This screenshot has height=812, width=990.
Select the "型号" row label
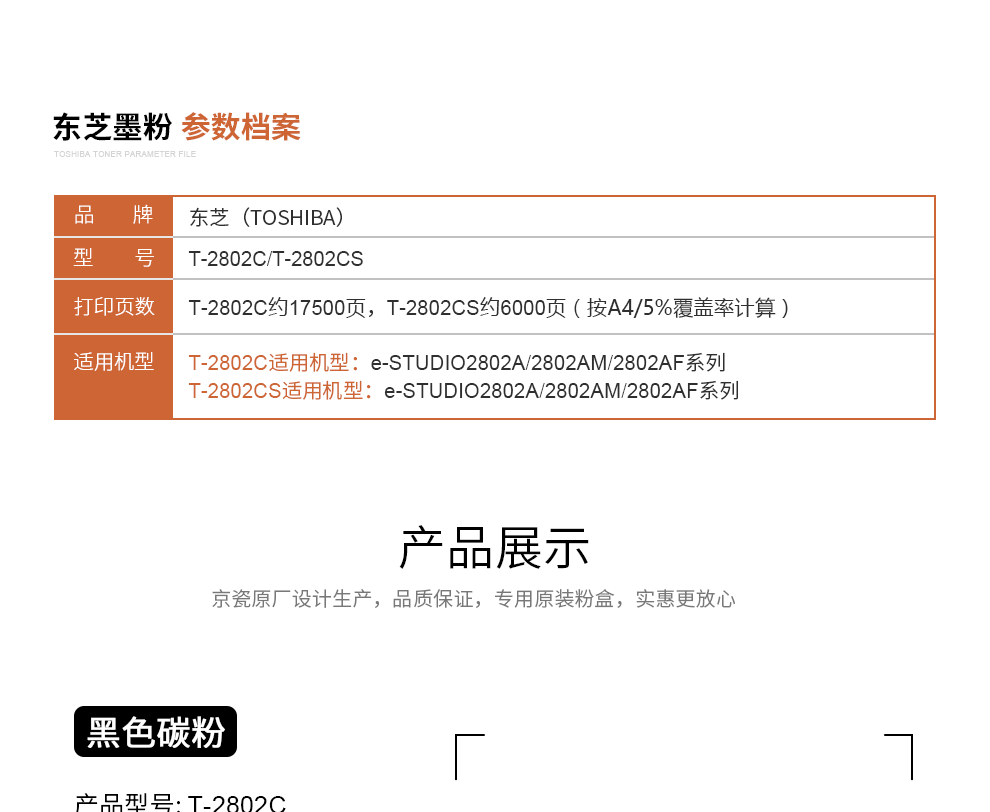(114, 258)
